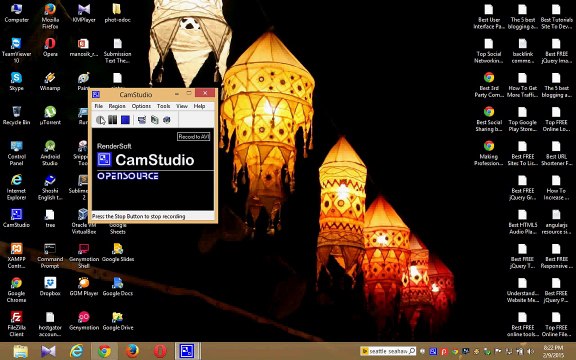This screenshot has width=576, height=360.
Task: Open Internet Explorer from the taskbar
Action: point(77,351)
